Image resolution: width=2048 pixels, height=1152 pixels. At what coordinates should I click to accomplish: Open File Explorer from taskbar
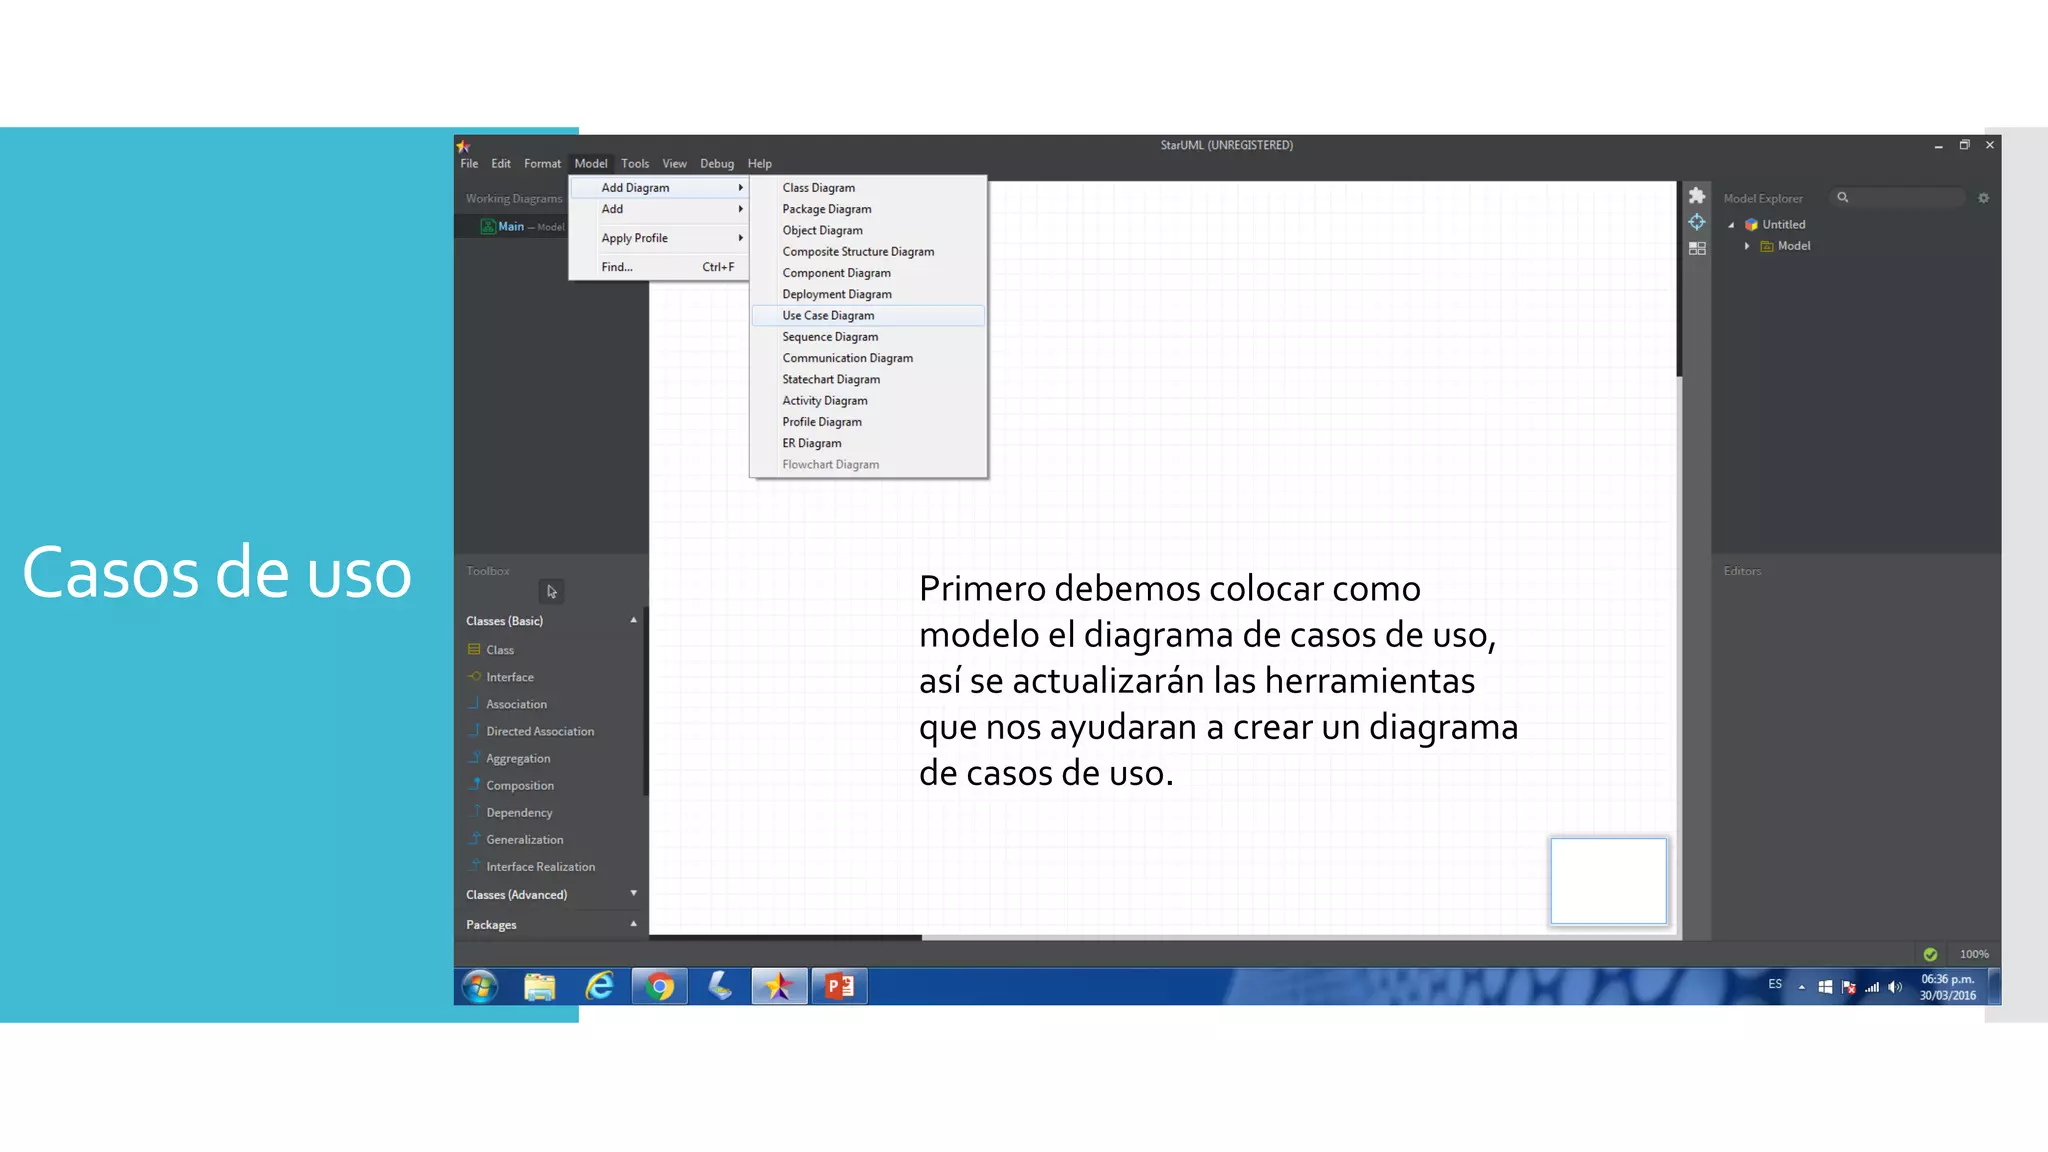(x=539, y=987)
